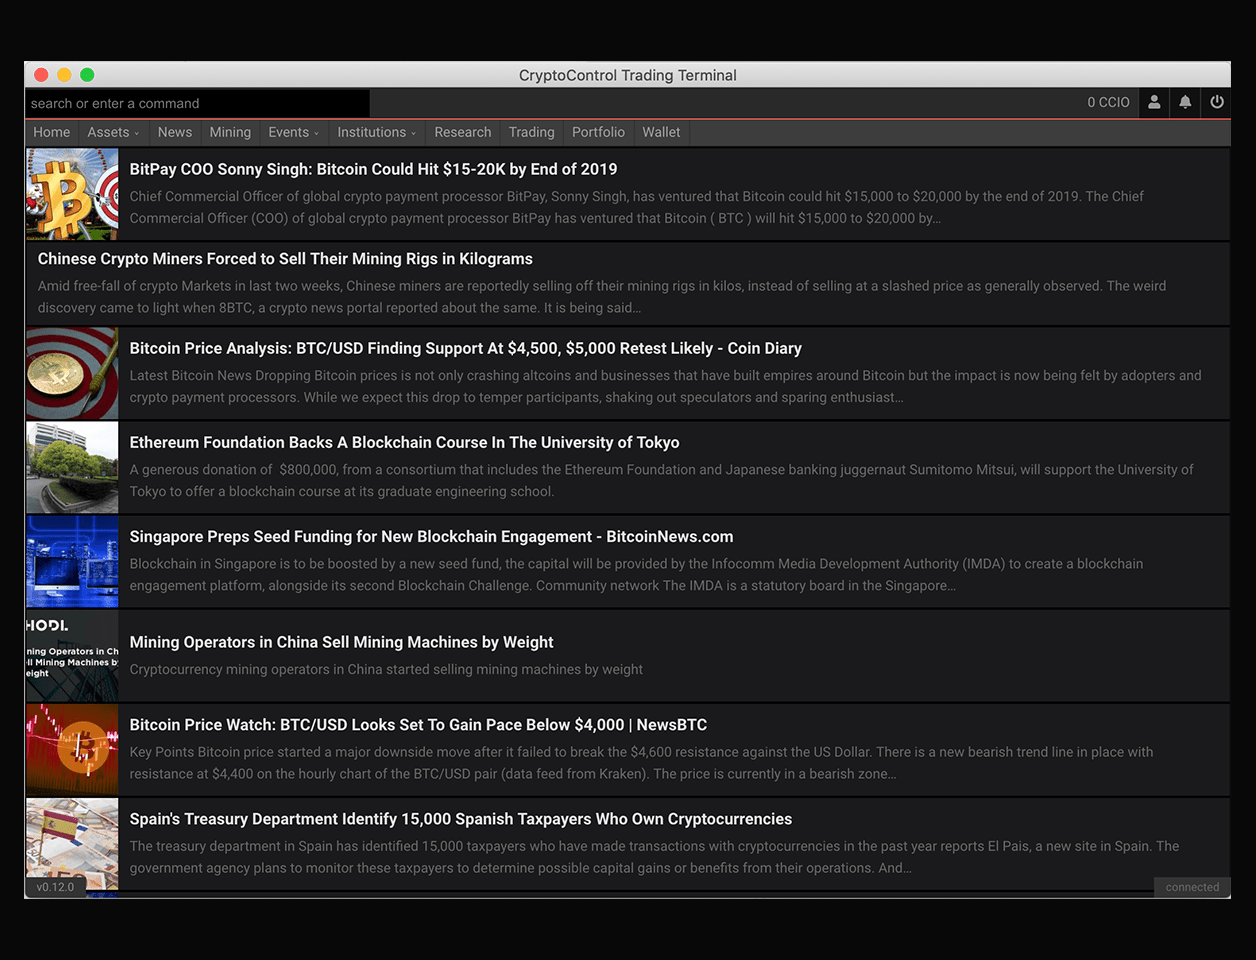The width and height of the screenshot is (1256, 960).
Task: Open the Mining menu item
Action: coord(230,132)
